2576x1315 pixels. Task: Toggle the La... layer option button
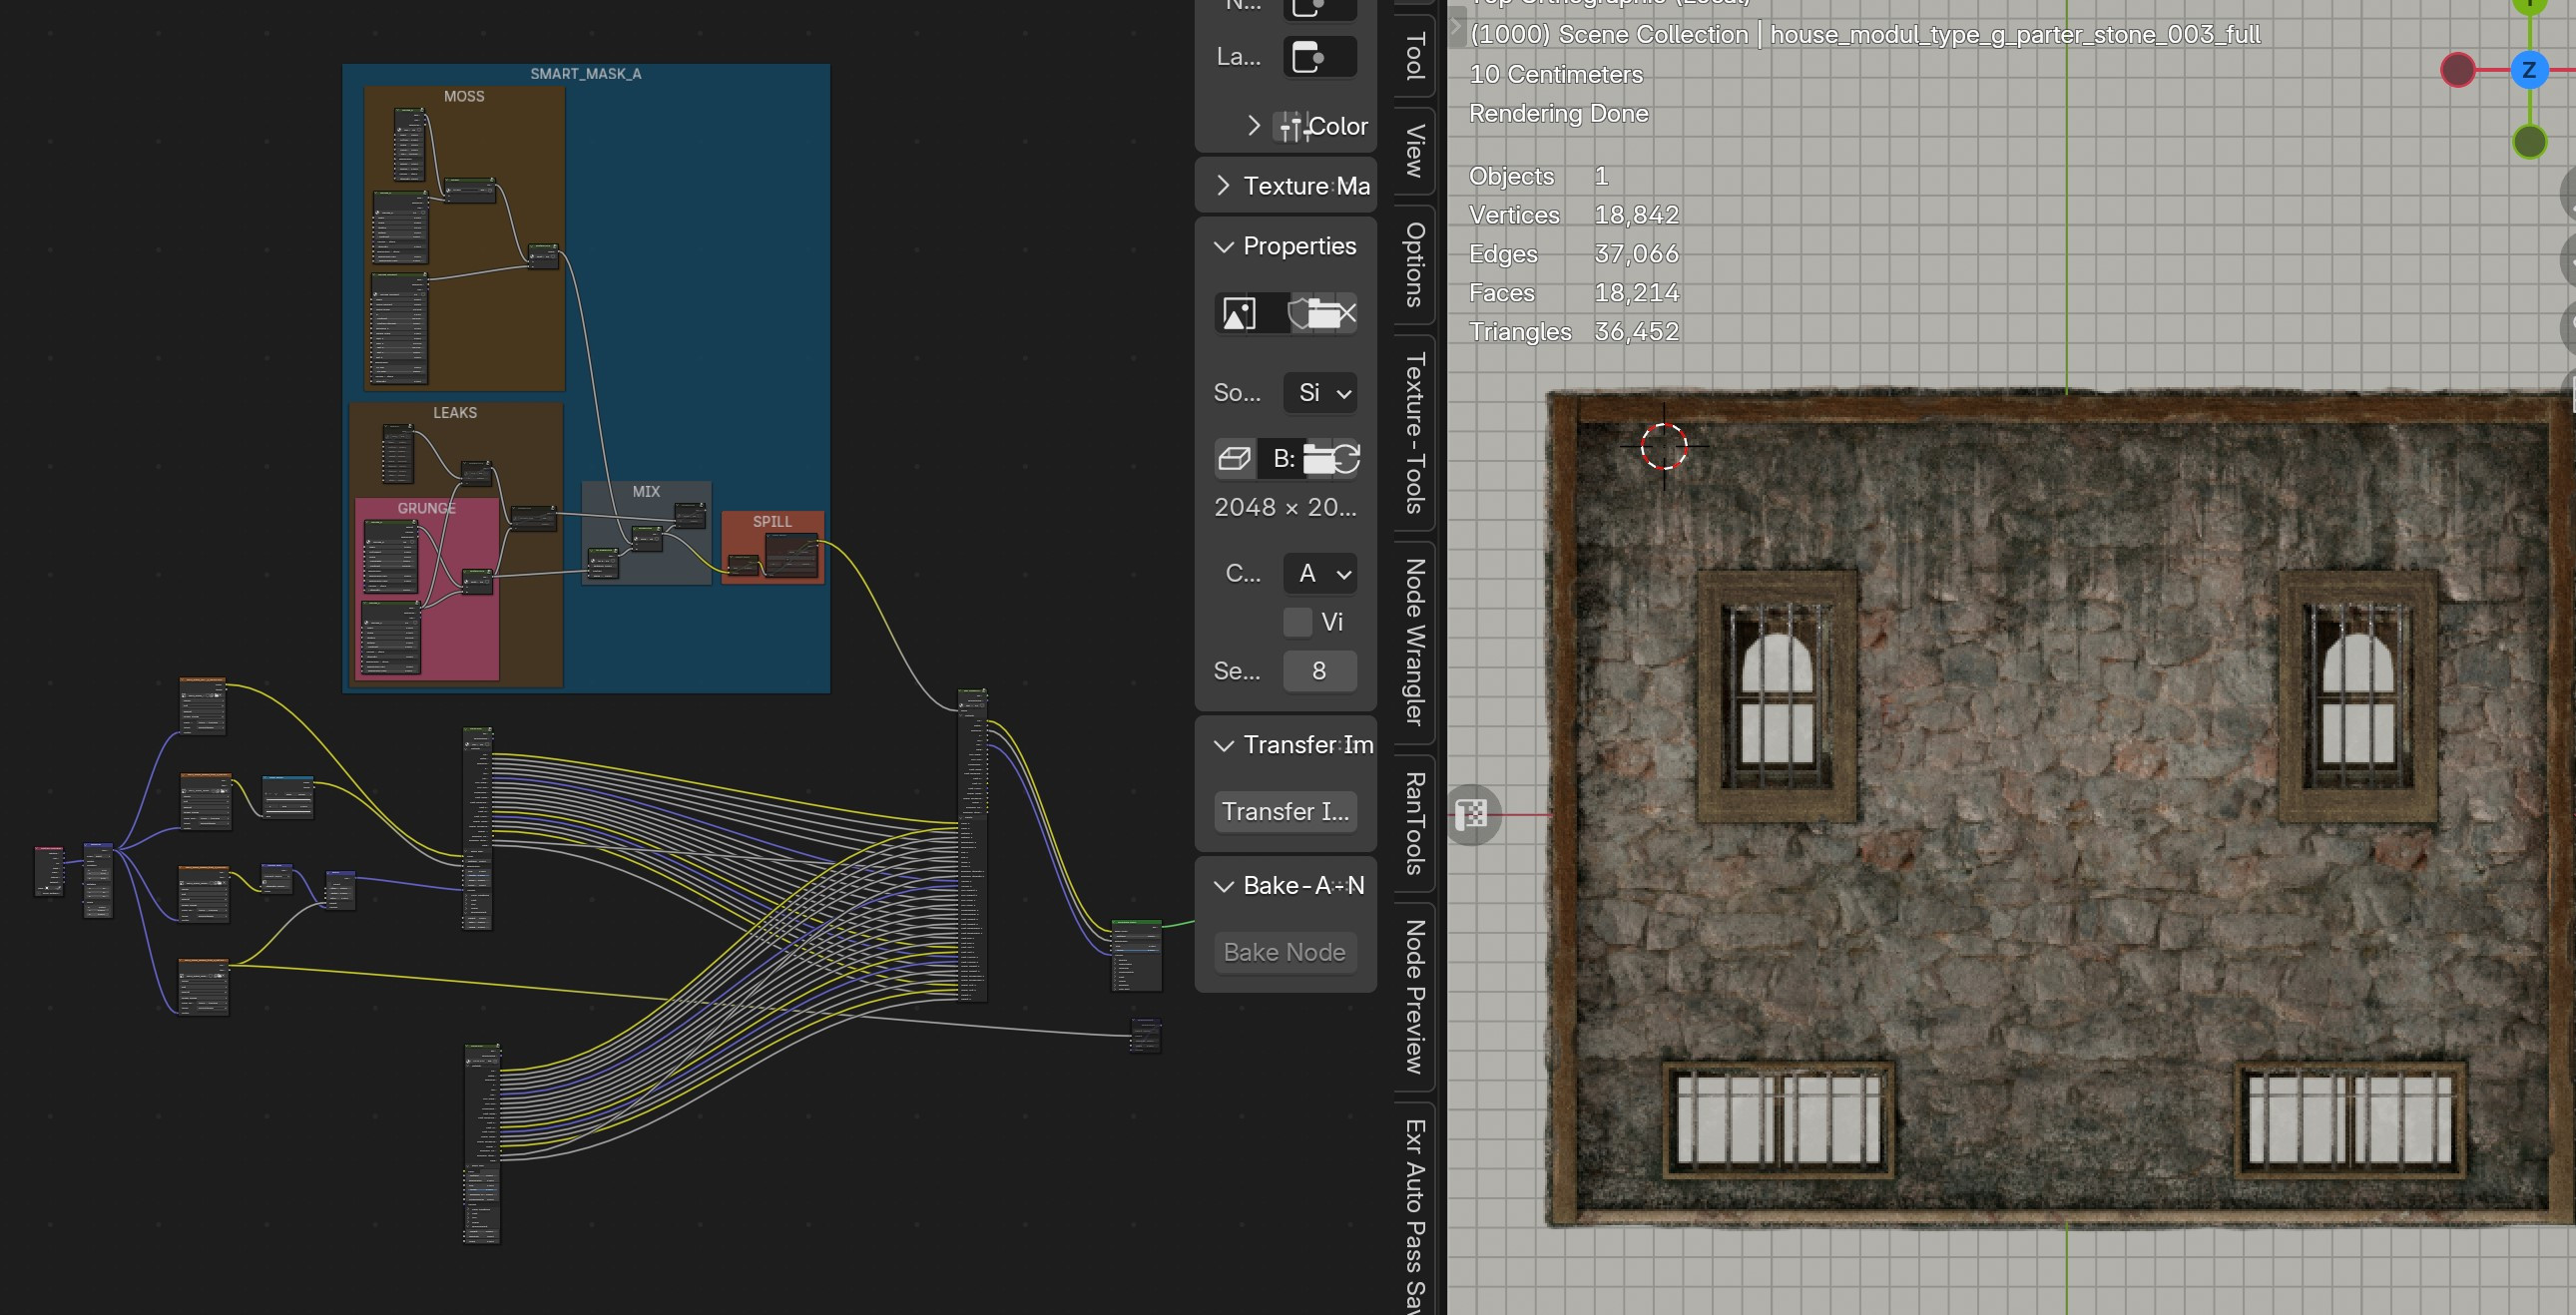tap(1319, 57)
